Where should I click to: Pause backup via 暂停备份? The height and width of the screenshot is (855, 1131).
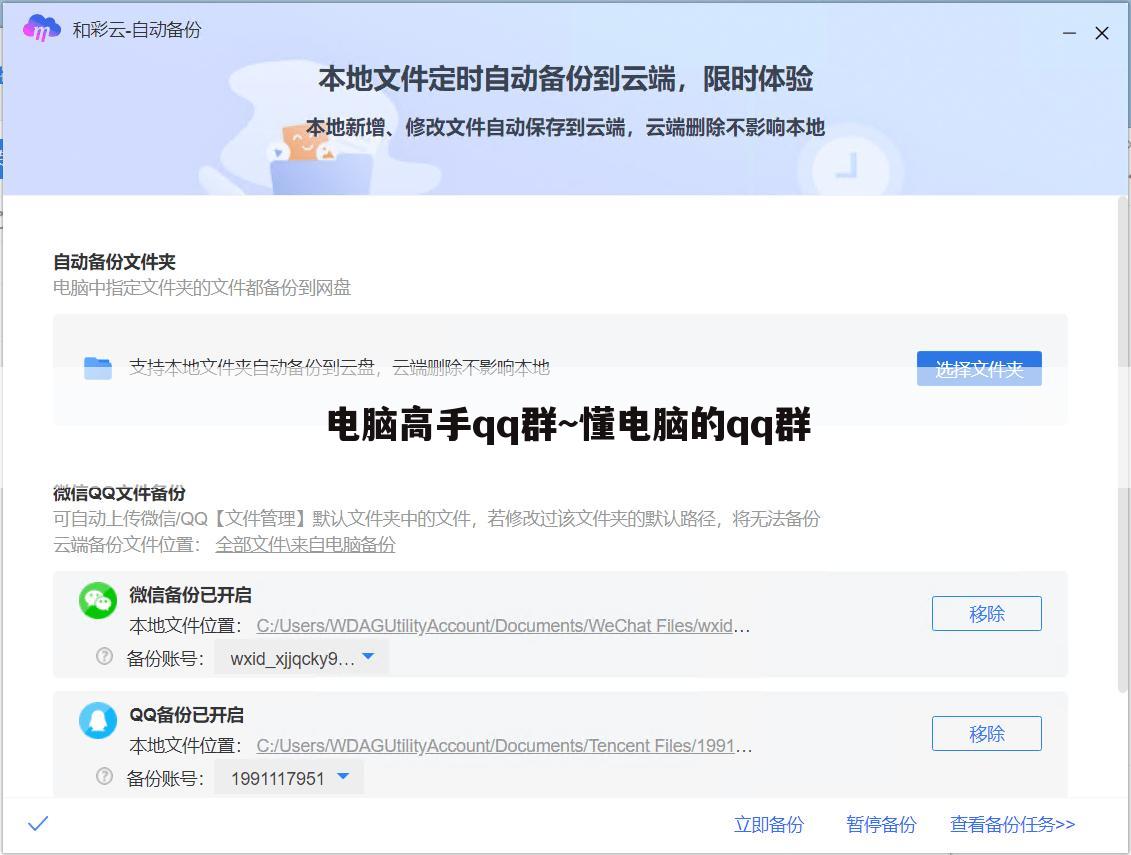click(881, 824)
